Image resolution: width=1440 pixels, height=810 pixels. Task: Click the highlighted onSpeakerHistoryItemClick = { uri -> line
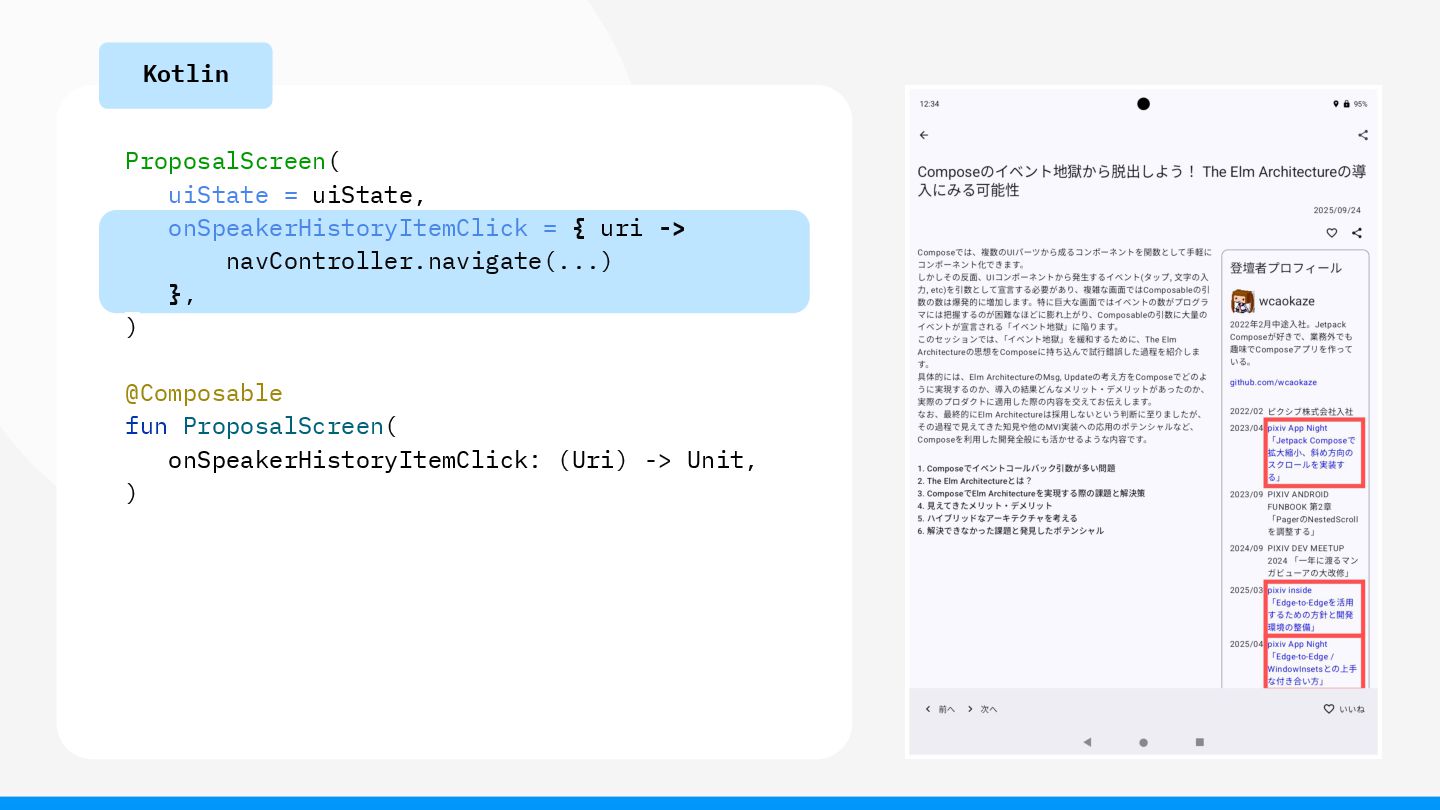click(427, 228)
